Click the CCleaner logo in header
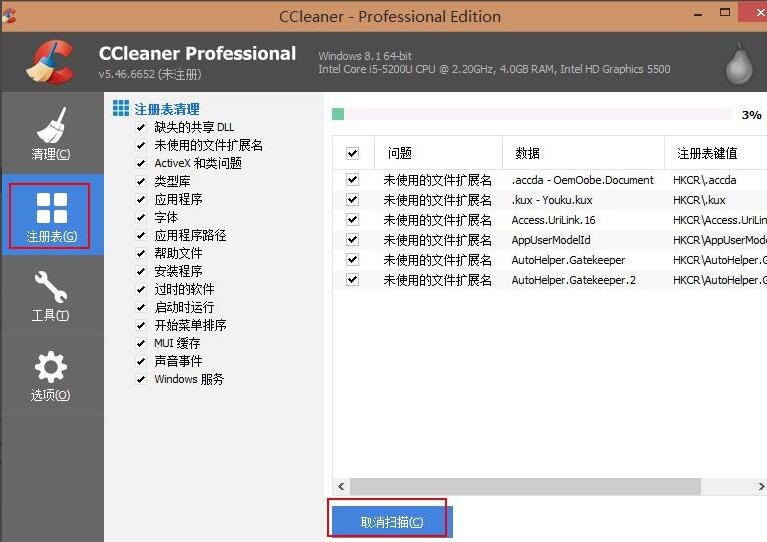 click(51, 63)
